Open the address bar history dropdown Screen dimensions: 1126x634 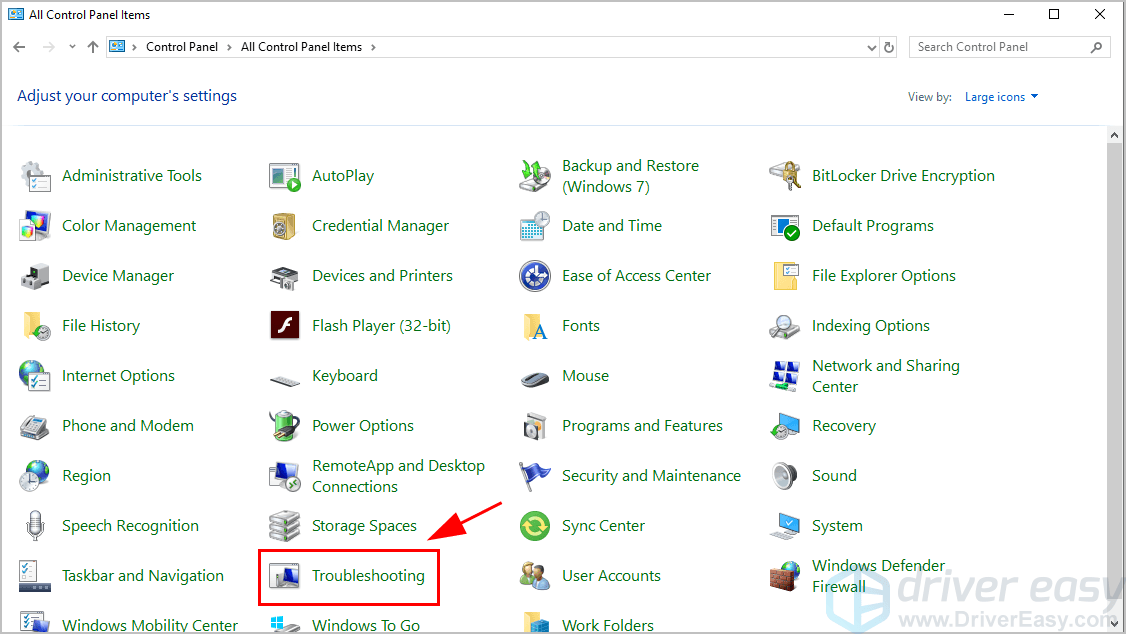(x=870, y=46)
